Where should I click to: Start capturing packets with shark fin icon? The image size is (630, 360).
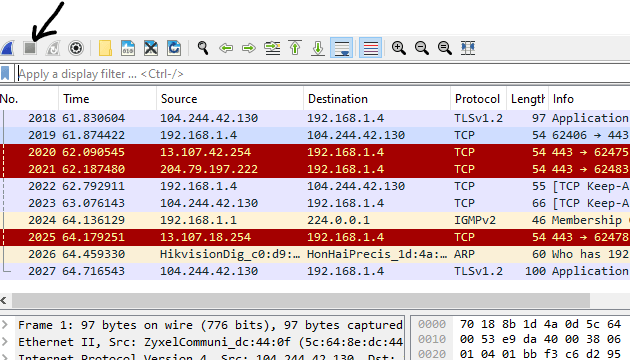(7, 48)
